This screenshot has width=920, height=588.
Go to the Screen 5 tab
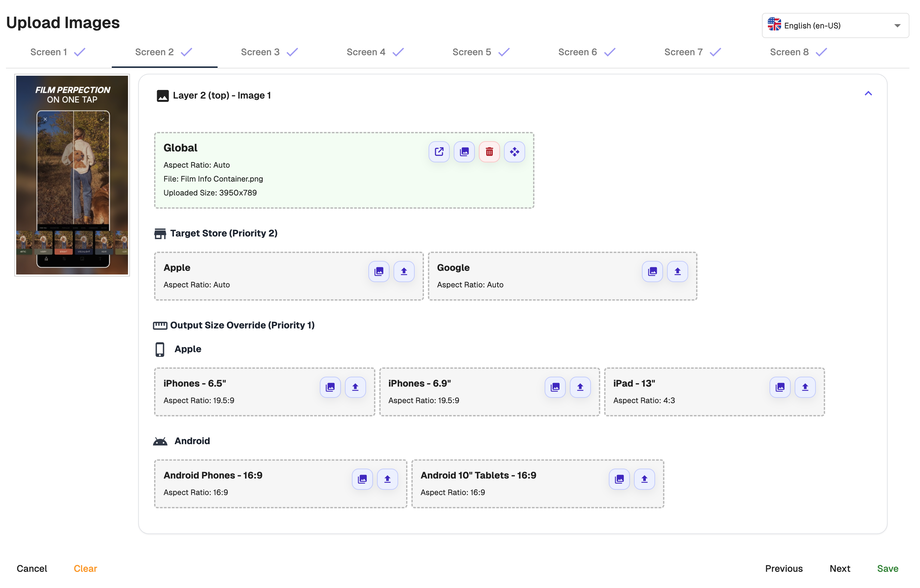(481, 52)
